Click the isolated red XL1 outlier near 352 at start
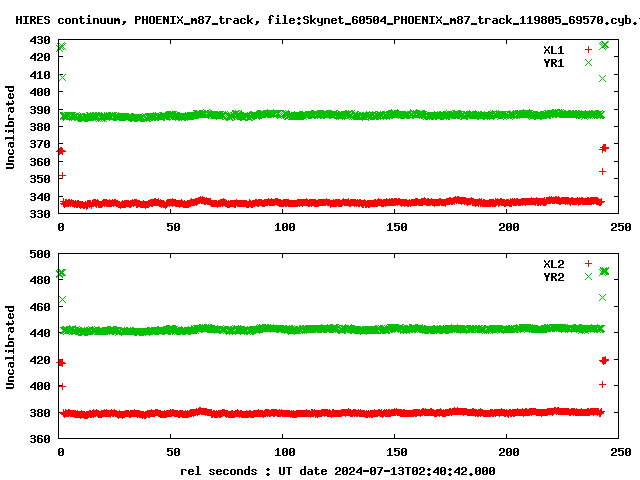 pos(62,176)
